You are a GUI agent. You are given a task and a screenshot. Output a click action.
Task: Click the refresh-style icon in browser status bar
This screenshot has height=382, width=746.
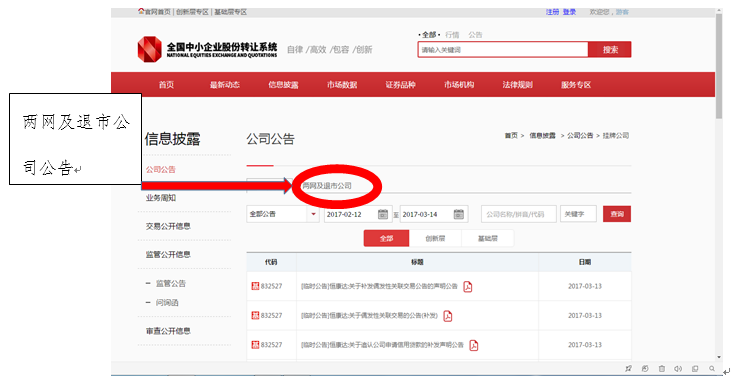point(645,369)
